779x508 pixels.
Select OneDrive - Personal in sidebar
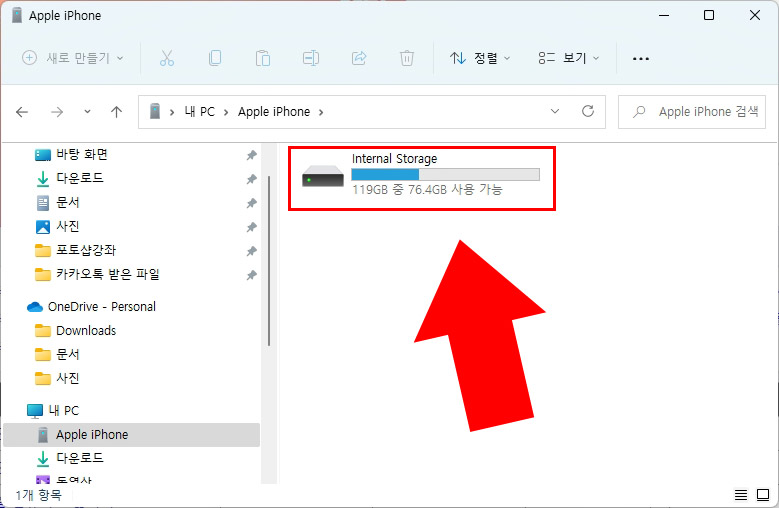coord(91,307)
